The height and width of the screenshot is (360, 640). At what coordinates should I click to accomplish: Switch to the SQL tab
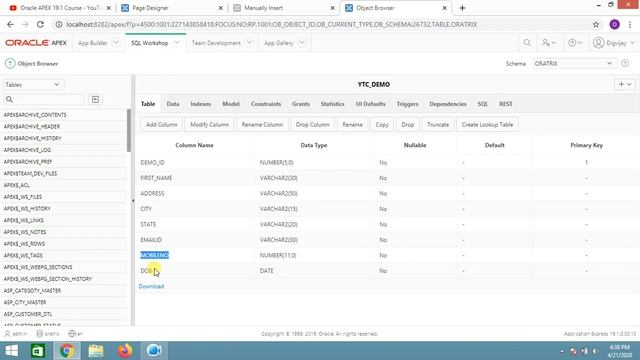tap(482, 104)
